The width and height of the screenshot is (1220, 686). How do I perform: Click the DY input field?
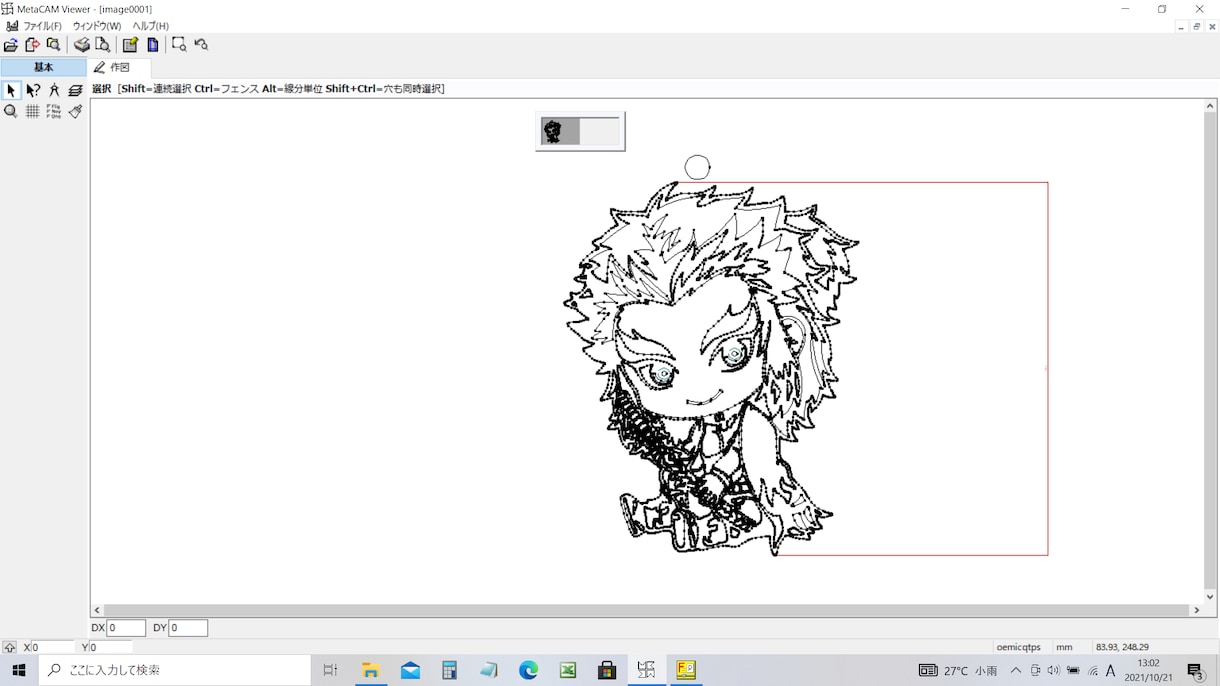(188, 628)
